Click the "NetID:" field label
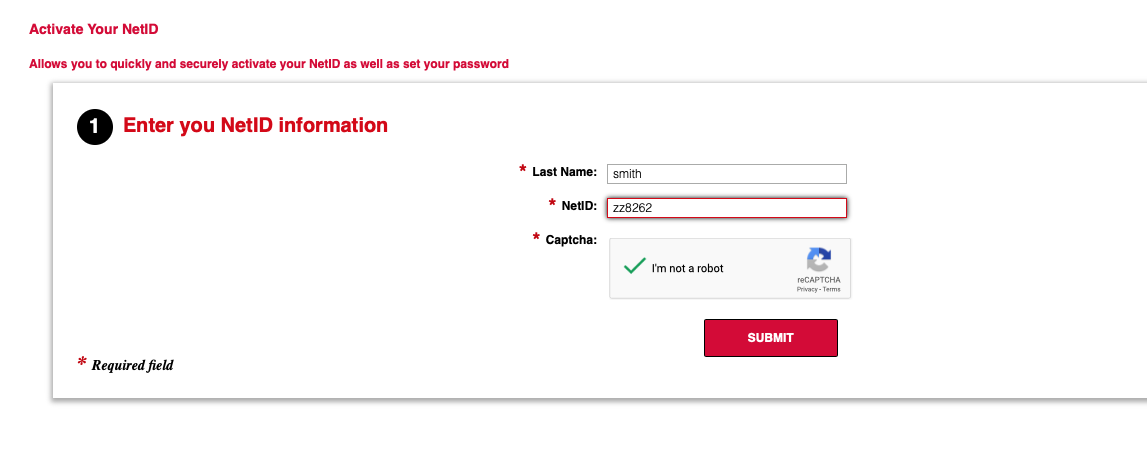 [x=579, y=205]
